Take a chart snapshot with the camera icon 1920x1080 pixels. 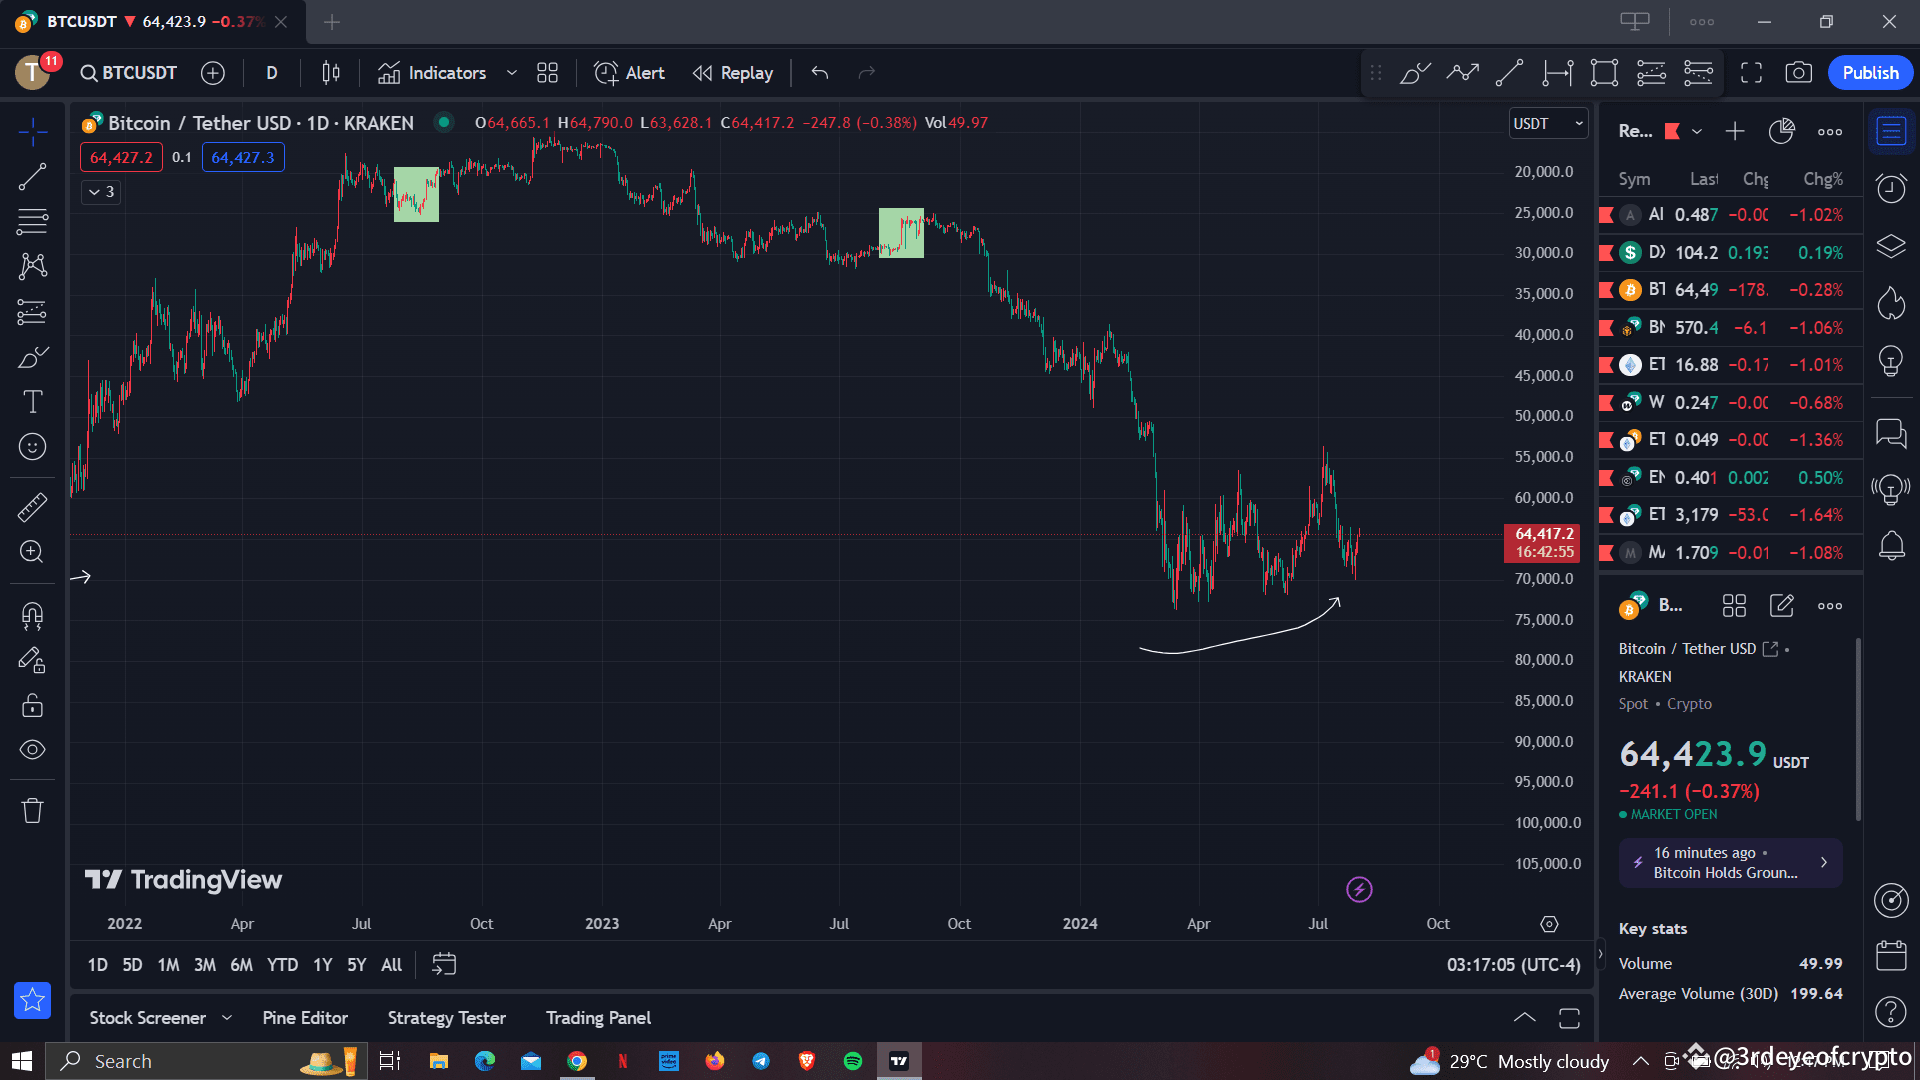tap(1799, 72)
